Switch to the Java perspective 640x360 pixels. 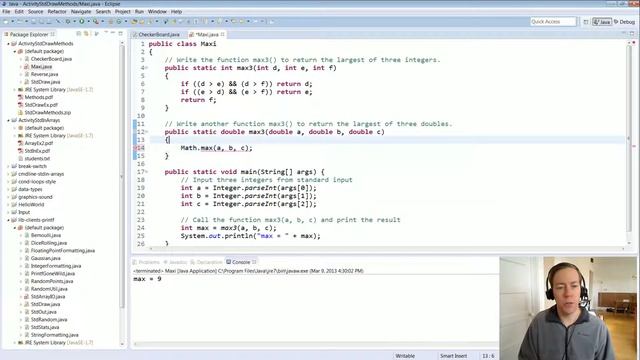click(602, 22)
